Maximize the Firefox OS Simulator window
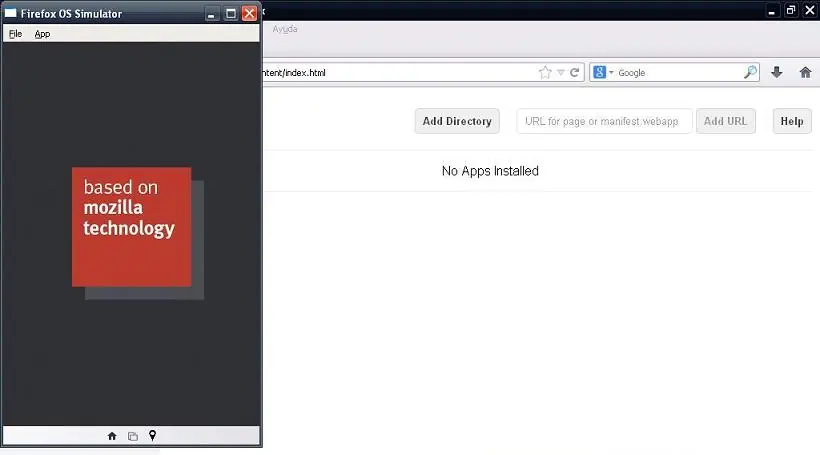This screenshot has width=820, height=455. pyautogui.click(x=231, y=14)
